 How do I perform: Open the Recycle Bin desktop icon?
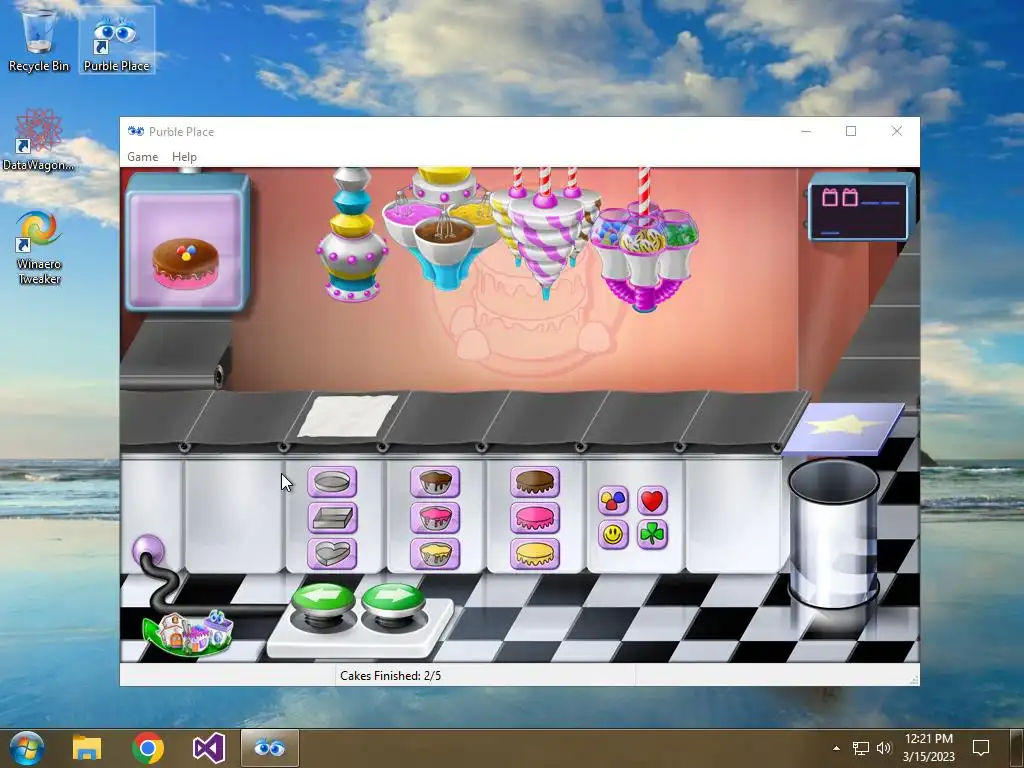39,40
